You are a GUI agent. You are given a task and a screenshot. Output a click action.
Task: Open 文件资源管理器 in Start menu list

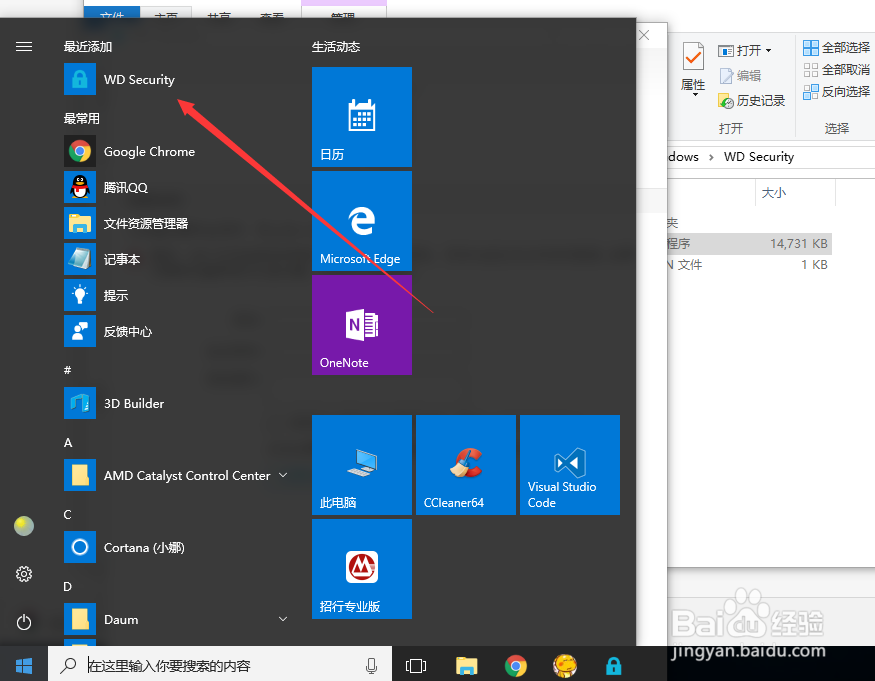tap(176, 223)
